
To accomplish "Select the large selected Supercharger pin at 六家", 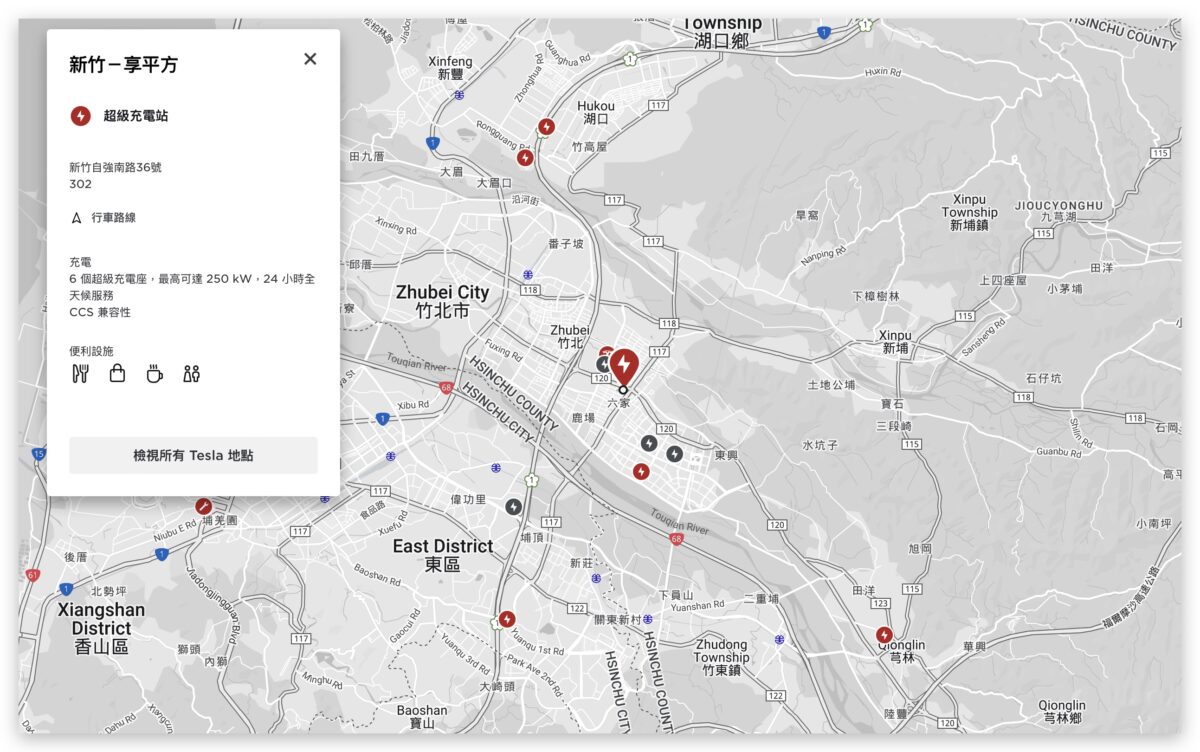I will (x=624, y=368).
